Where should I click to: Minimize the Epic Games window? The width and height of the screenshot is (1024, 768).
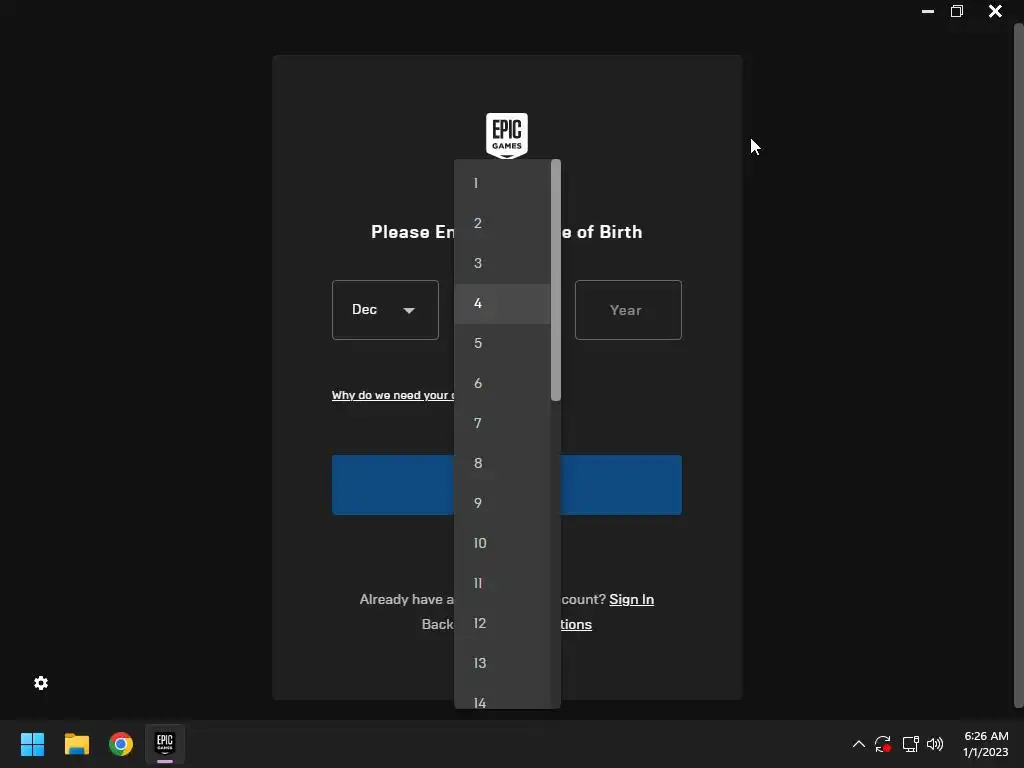pos(927,11)
